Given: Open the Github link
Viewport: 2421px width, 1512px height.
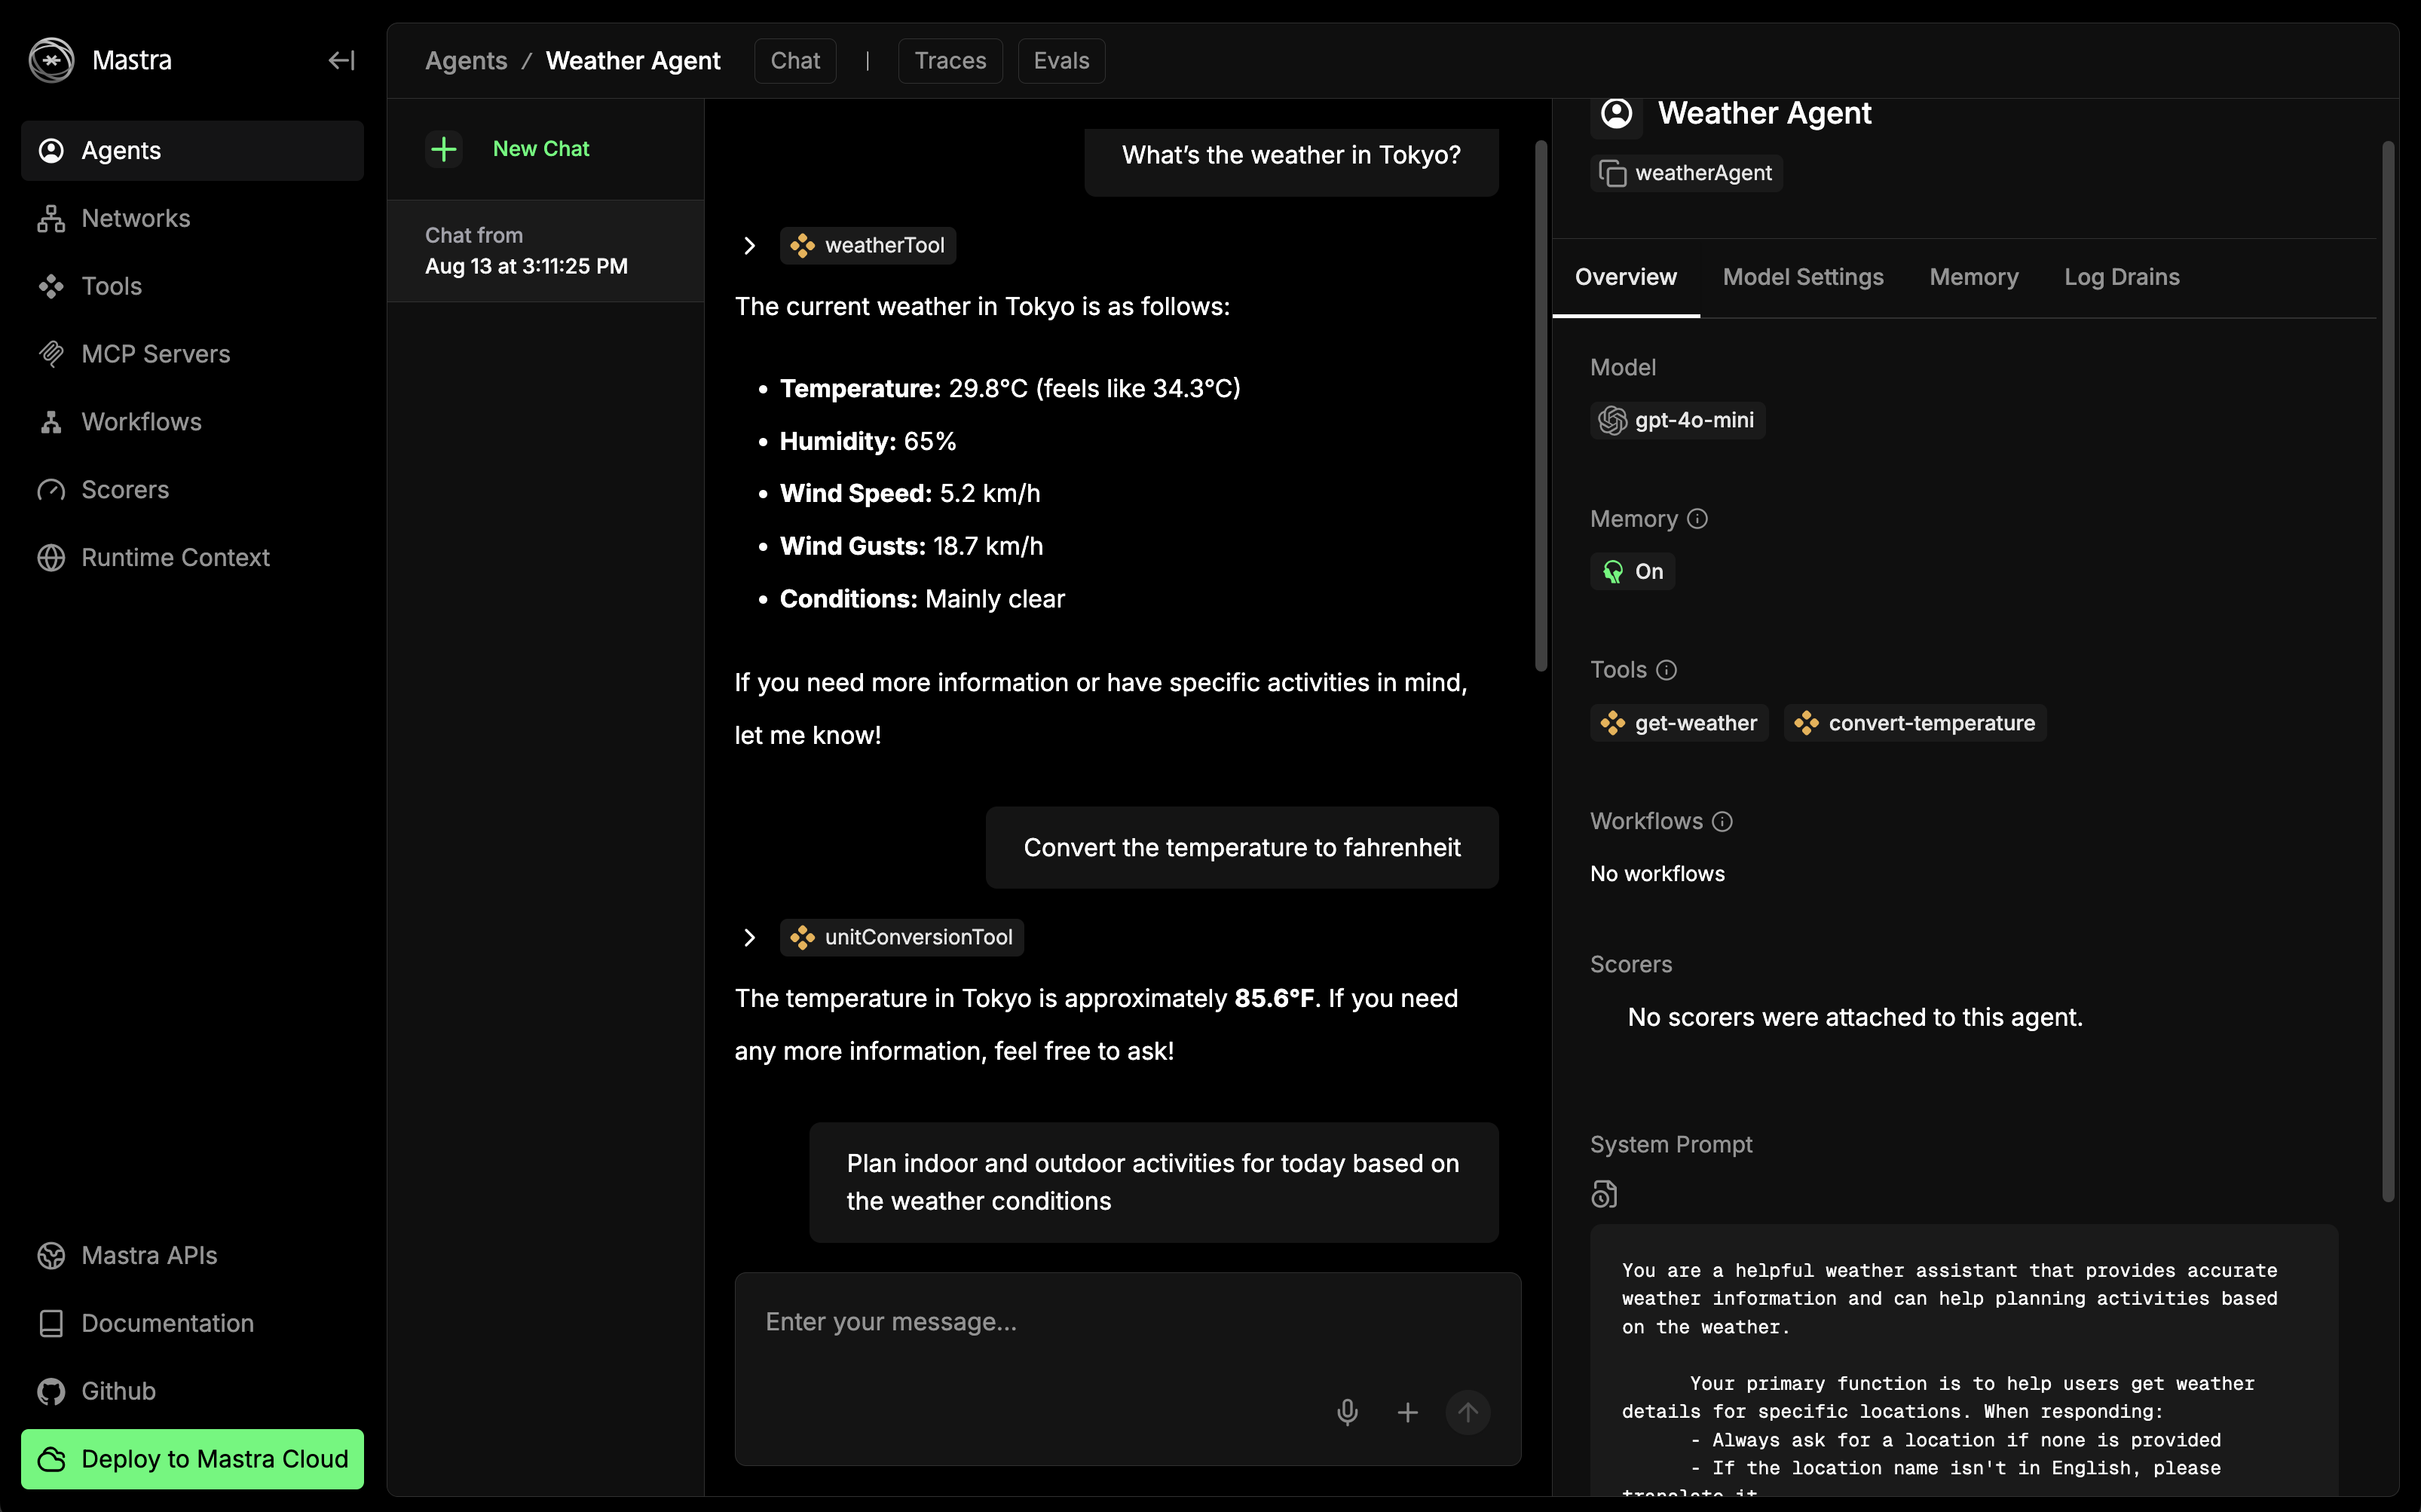Looking at the screenshot, I should click(192, 1392).
